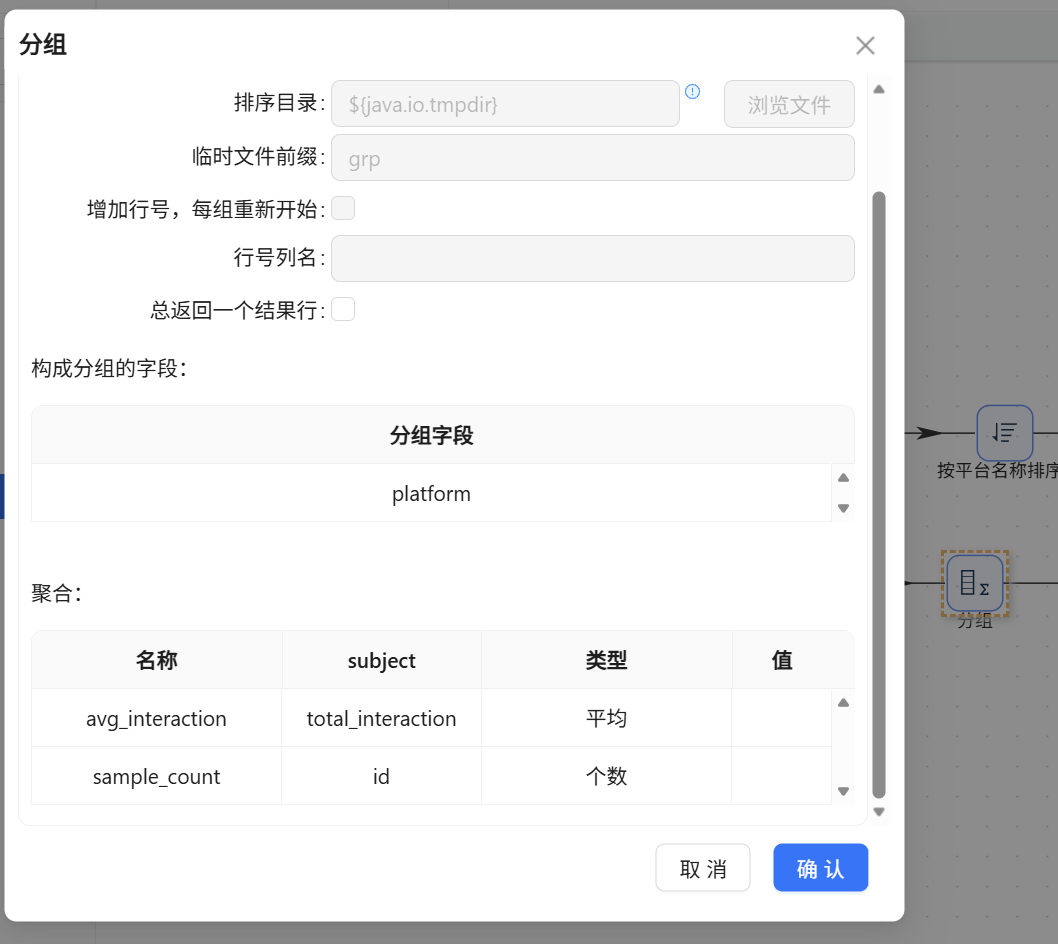The height and width of the screenshot is (944, 1058).
Task: Toggle 总返回一个结果行 checkbox
Action: [x=343, y=310]
